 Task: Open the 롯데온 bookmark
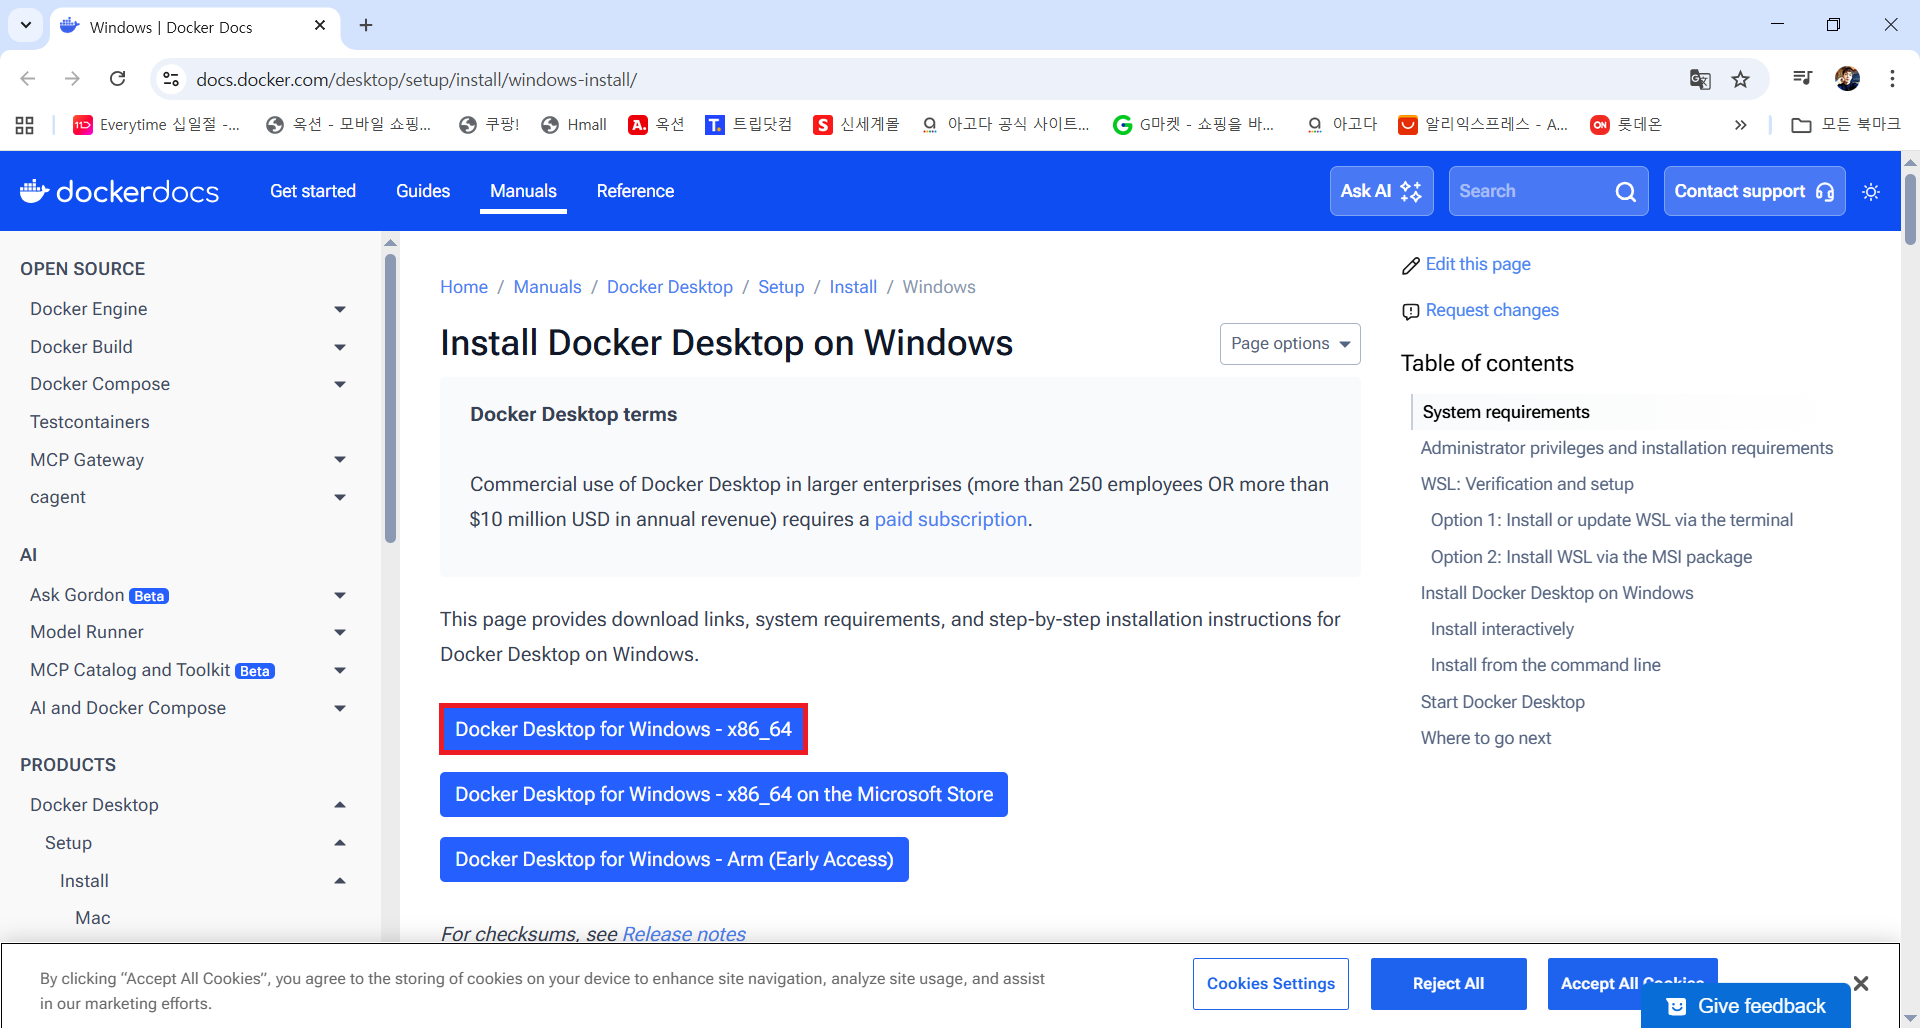pos(1626,125)
